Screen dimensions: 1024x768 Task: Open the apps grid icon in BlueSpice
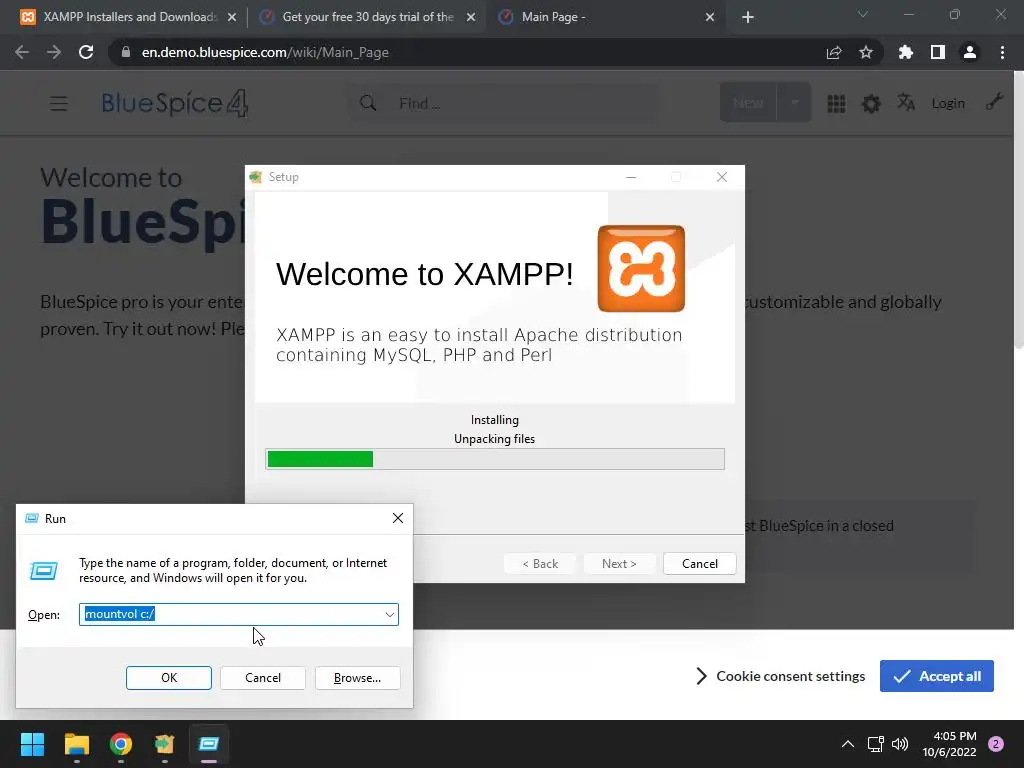pos(836,103)
